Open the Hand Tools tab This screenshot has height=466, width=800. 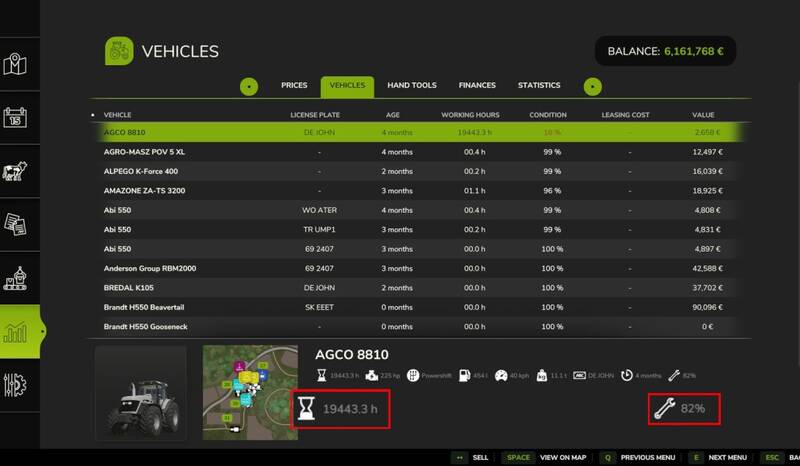(x=411, y=86)
